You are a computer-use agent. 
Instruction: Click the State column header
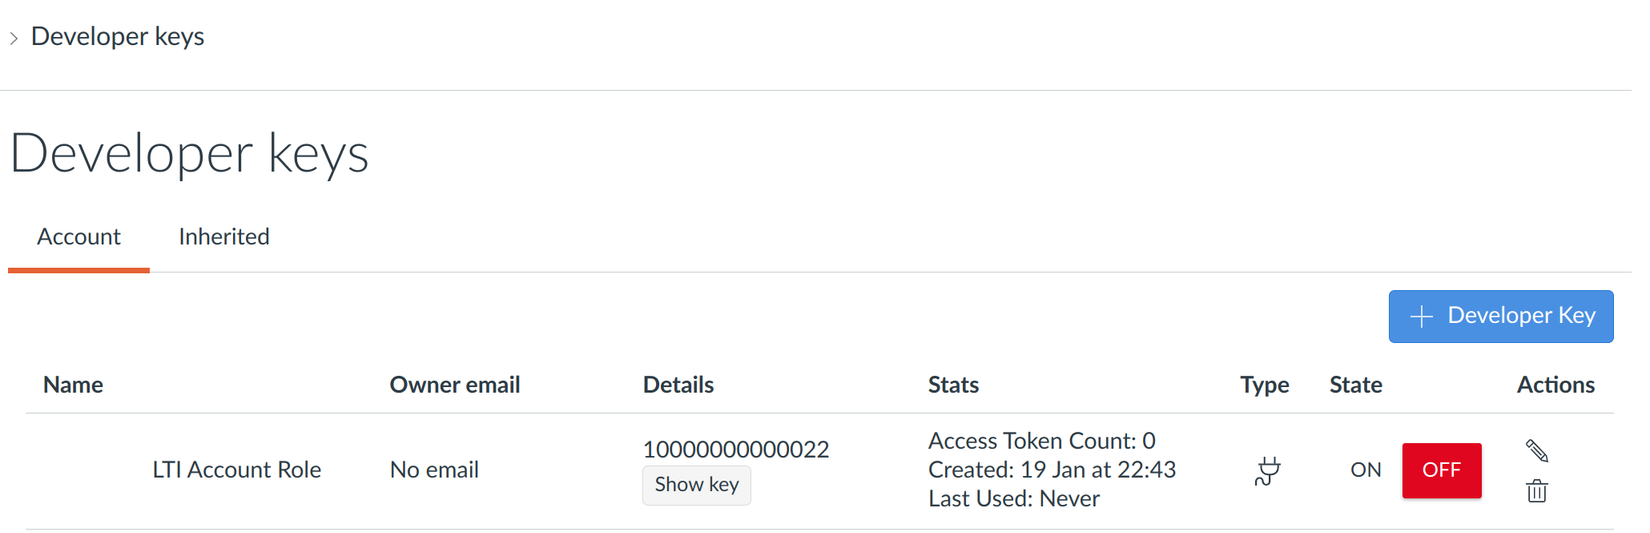(x=1355, y=385)
